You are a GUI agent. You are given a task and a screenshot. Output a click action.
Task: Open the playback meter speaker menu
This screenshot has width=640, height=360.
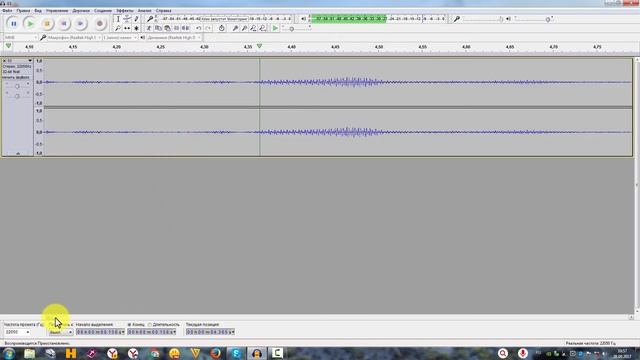click(x=303, y=19)
